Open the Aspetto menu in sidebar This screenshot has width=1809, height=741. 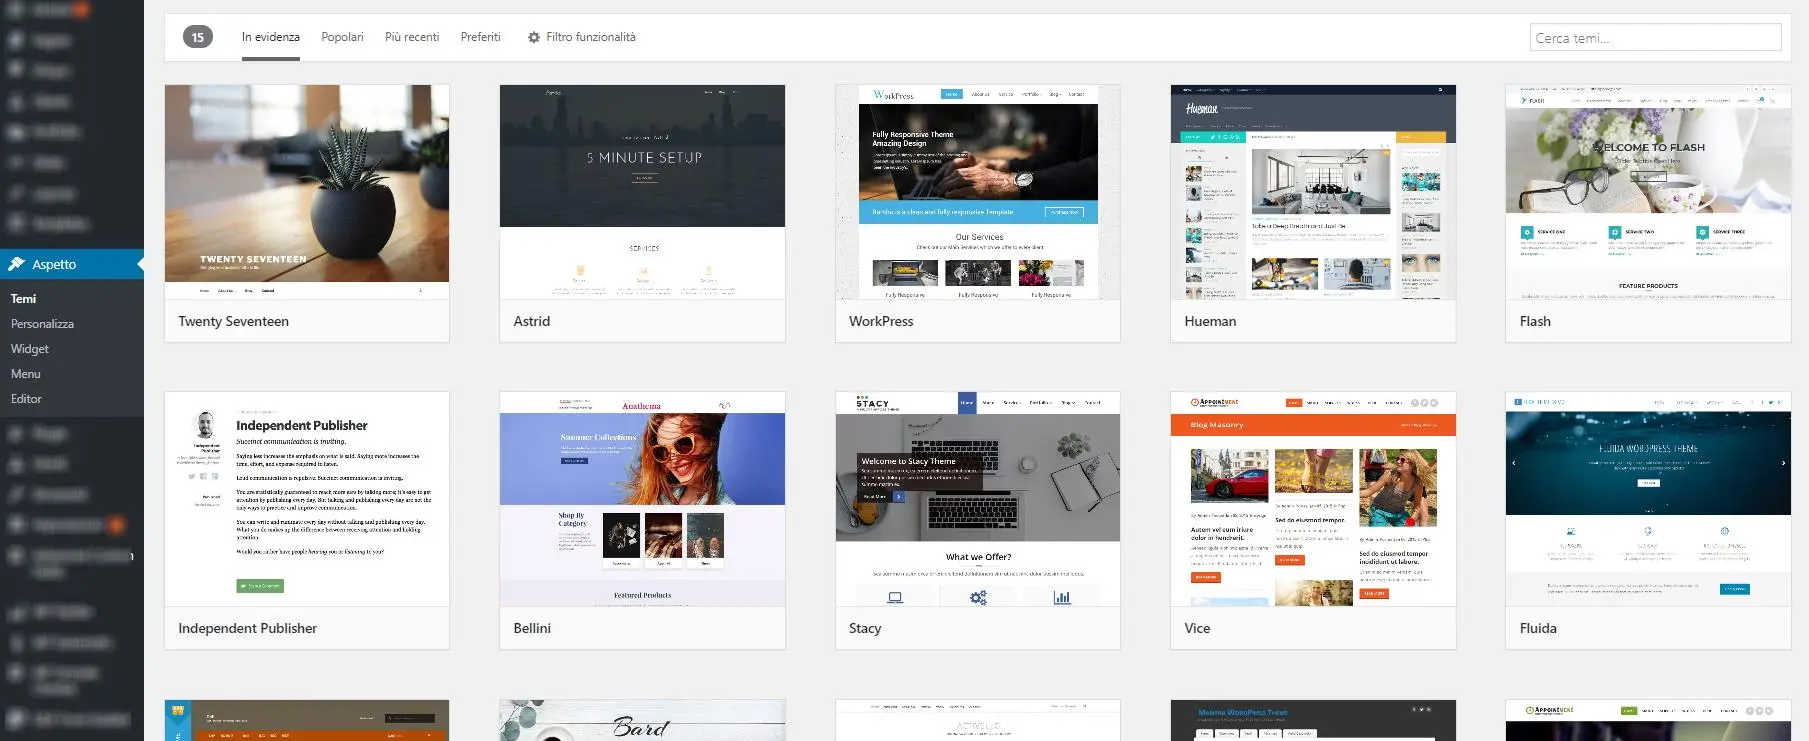[72, 264]
